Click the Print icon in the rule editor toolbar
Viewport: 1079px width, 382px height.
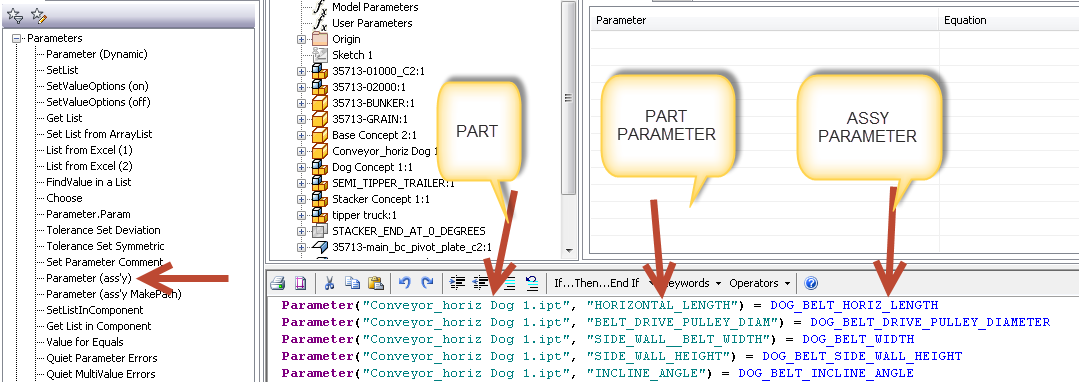click(277, 283)
